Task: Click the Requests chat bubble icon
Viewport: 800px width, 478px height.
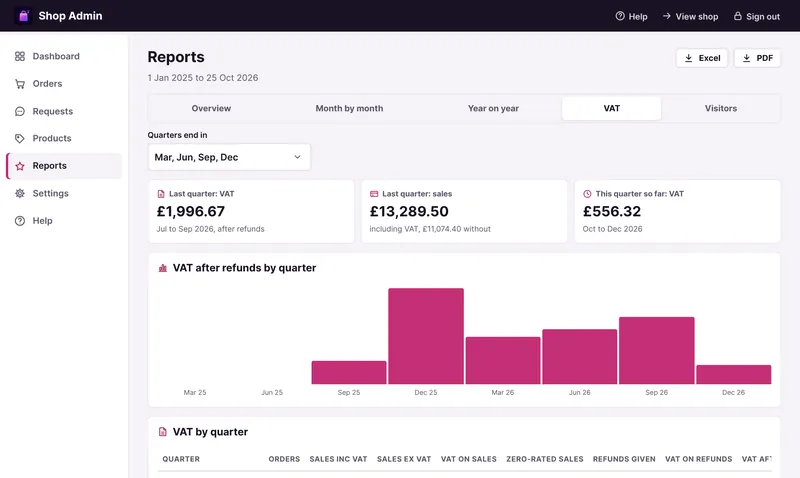Action: pyautogui.click(x=20, y=111)
